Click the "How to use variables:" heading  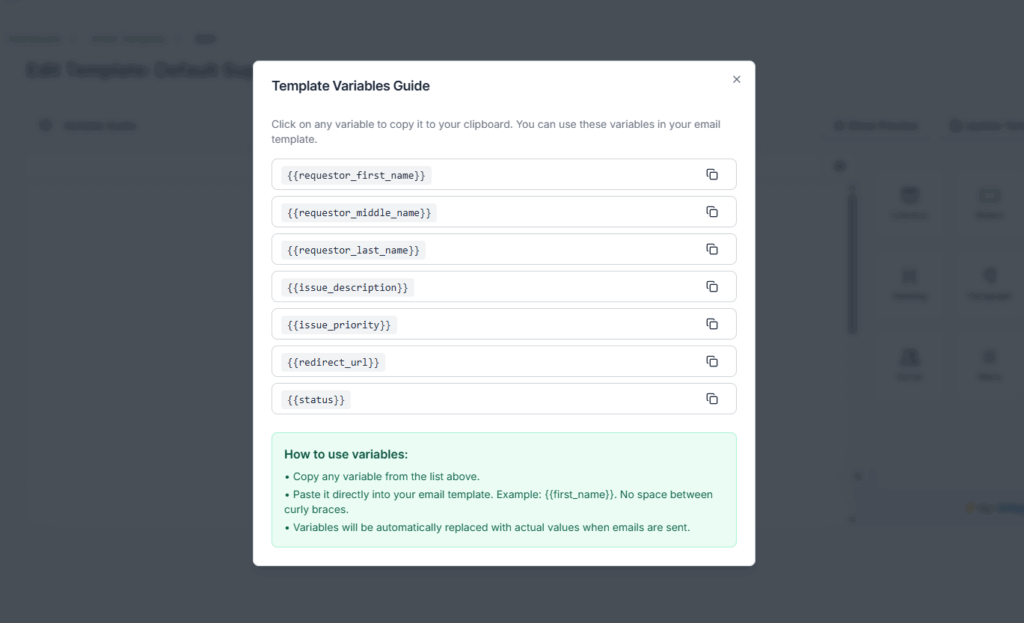[346, 454]
